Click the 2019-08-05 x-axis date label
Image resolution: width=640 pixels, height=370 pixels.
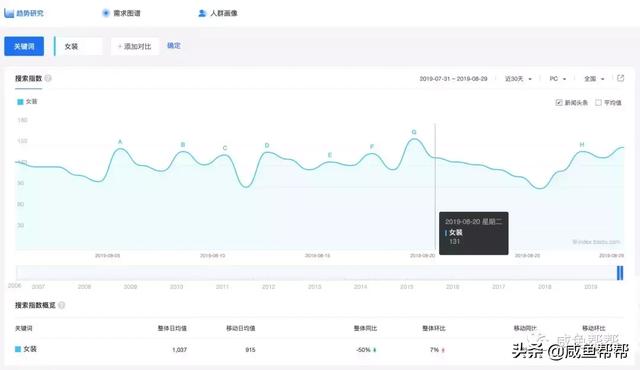pos(107,256)
